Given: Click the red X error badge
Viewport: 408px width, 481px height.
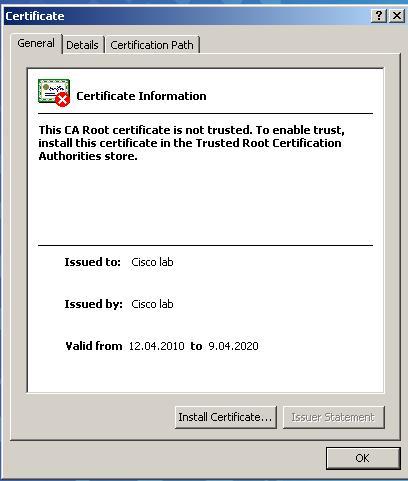Looking at the screenshot, I should click(62, 100).
